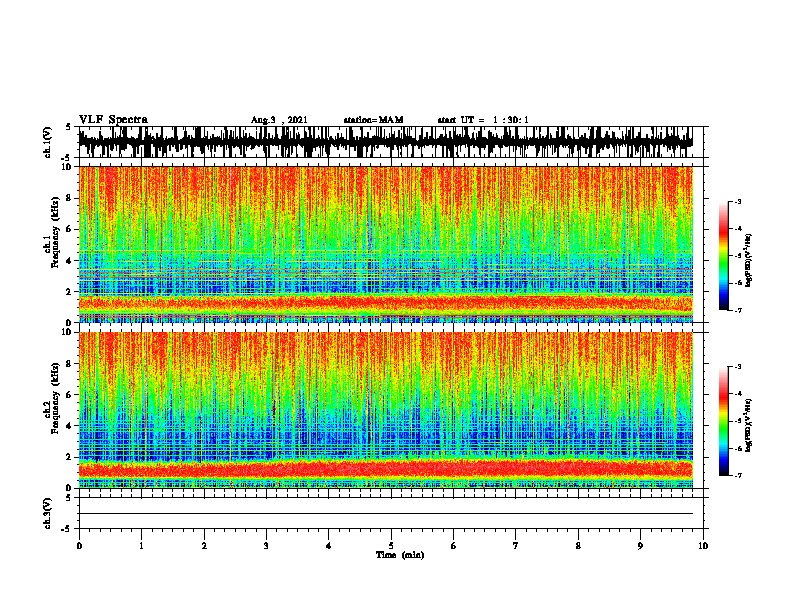Click the ch.1 spectrogram color bar
The image size is (792, 612).
coord(724,256)
